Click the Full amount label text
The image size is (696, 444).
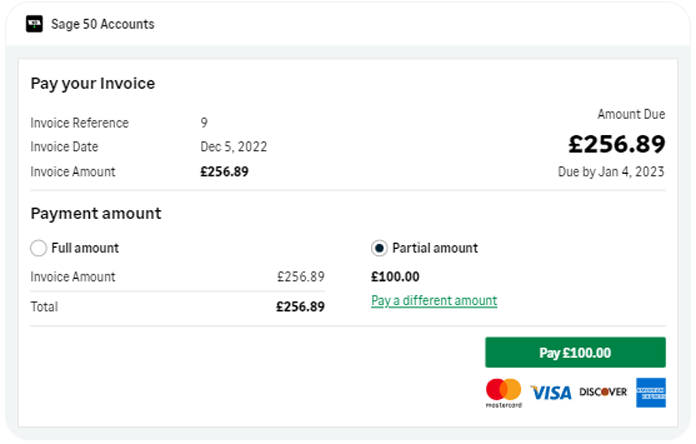85,248
